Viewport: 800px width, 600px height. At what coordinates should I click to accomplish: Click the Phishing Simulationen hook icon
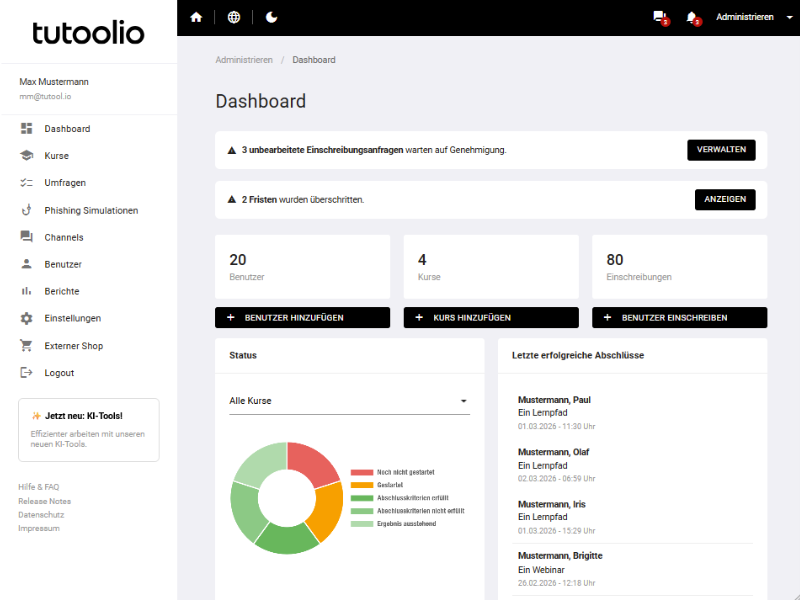click(x=26, y=210)
